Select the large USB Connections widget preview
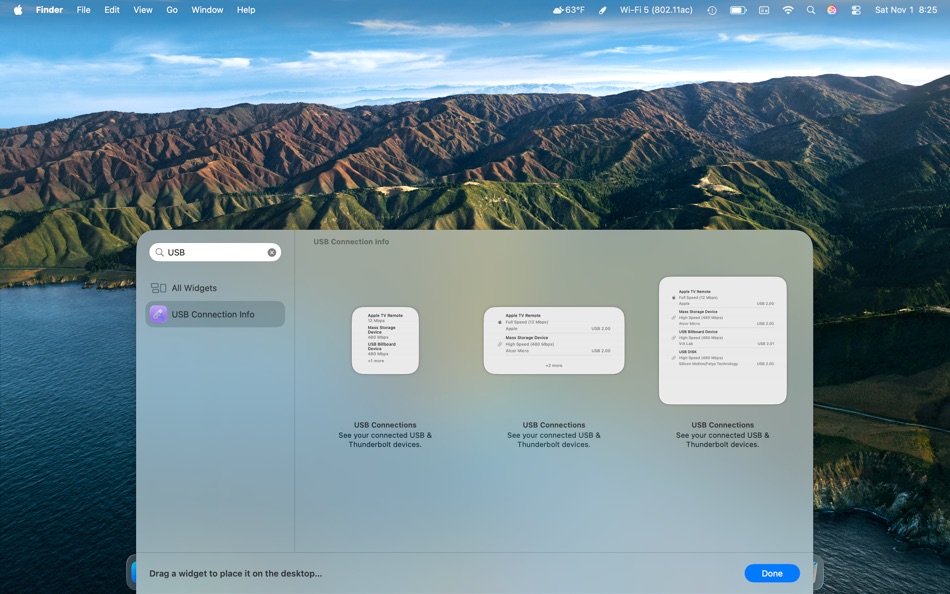The width and height of the screenshot is (950, 594). coord(723,340)
